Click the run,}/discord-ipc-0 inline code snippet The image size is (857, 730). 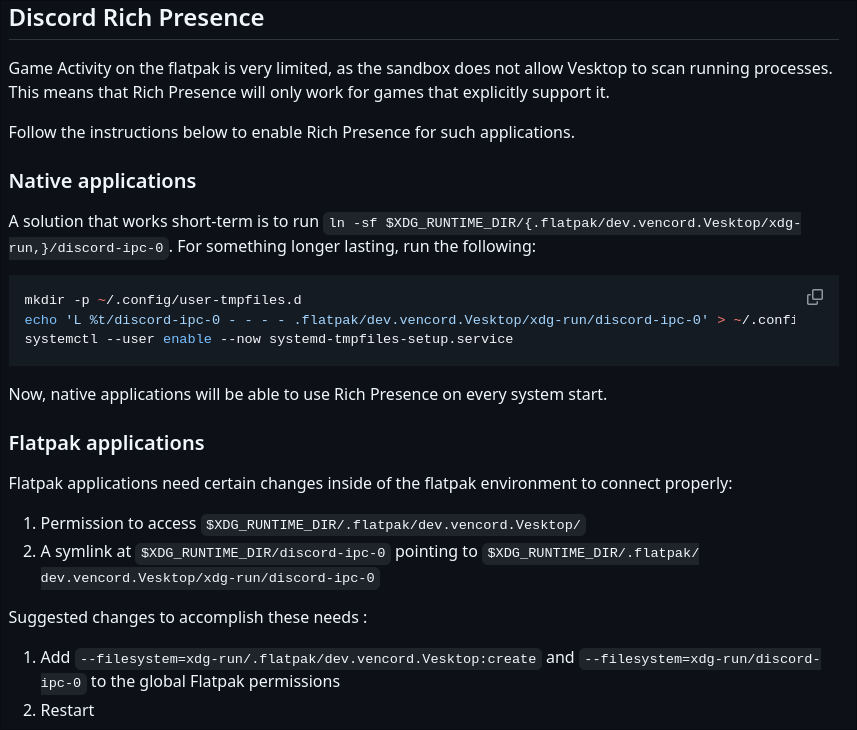89,248
